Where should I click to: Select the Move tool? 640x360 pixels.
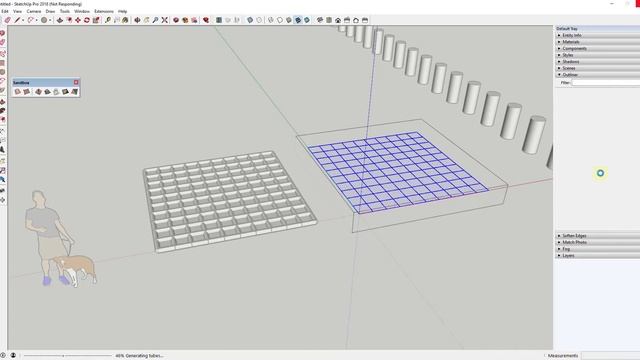78,20
